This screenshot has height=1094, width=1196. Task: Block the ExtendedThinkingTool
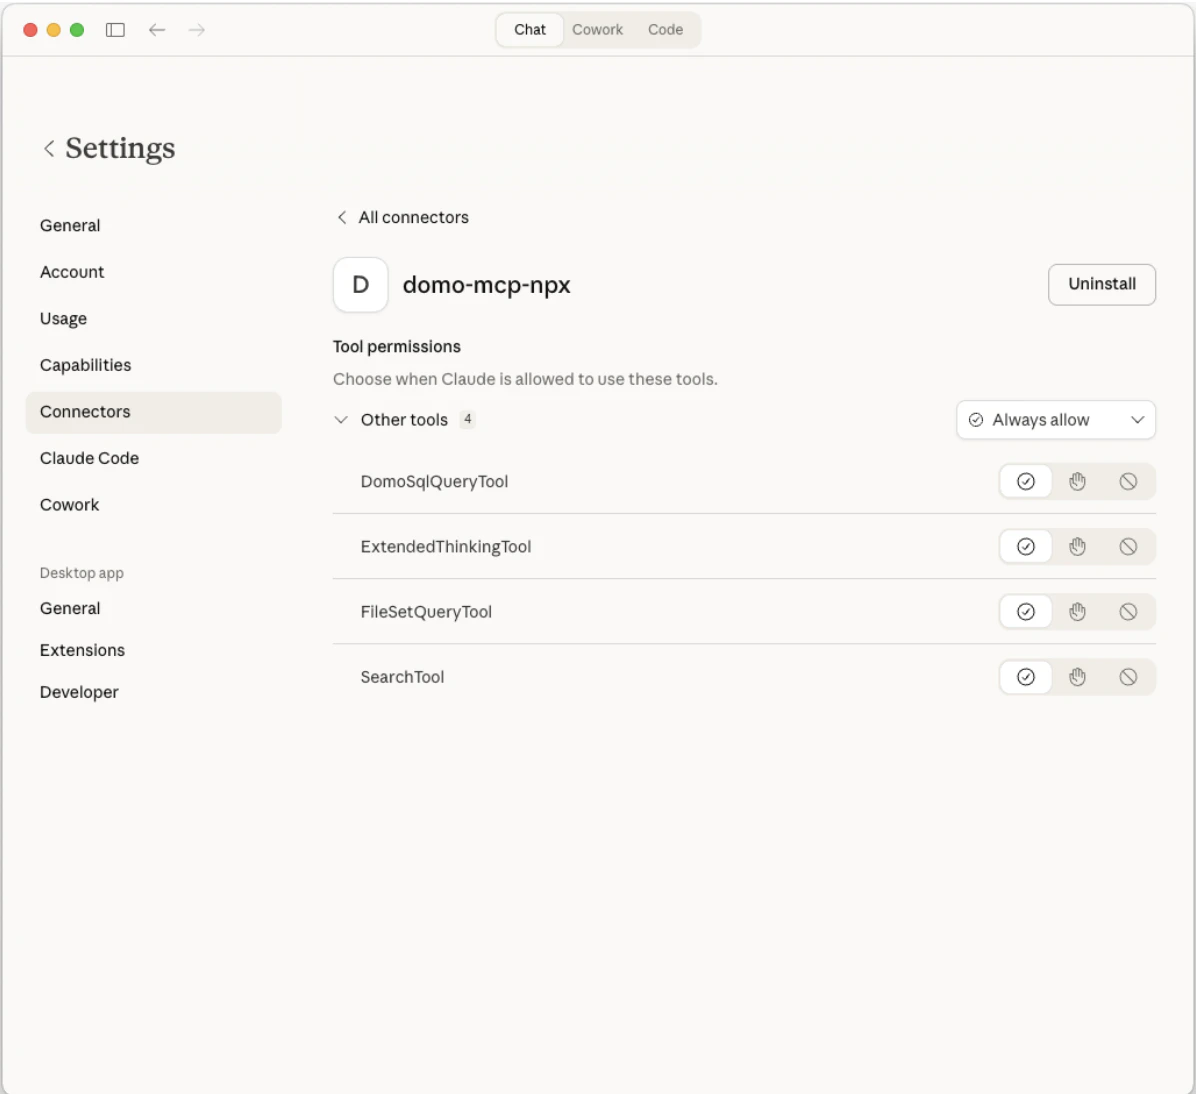tap(1128, 546)
